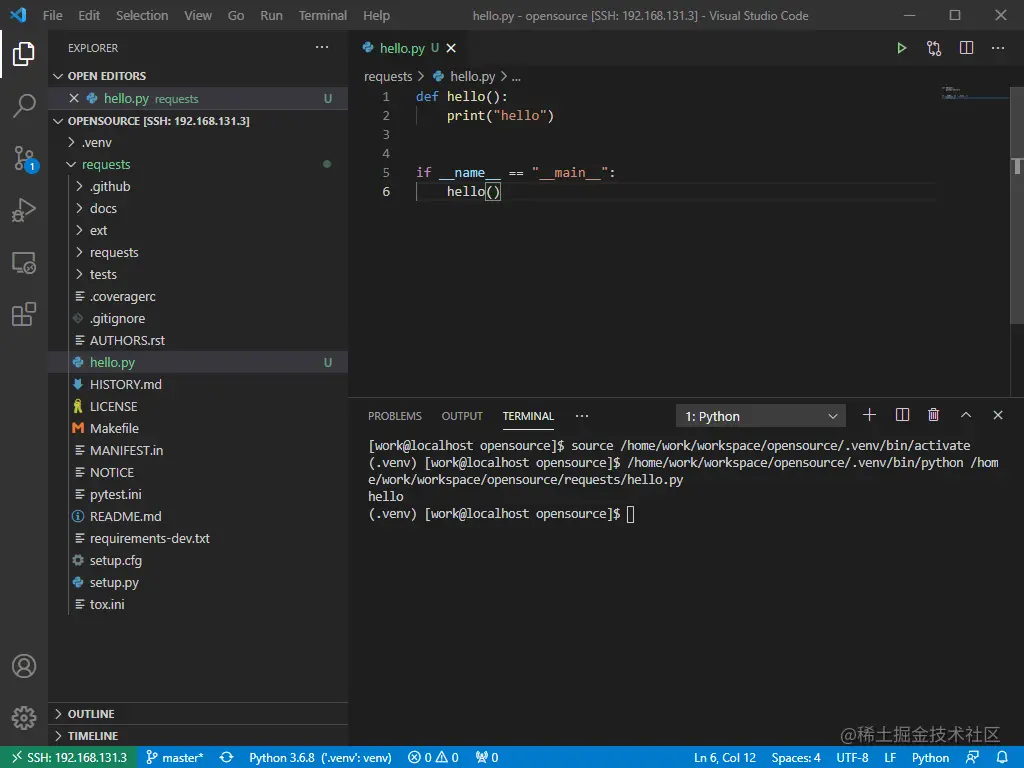The width and height of the screenshot is (1024, 768).
Task: Open Makefile in the file tree
Action: tap(199, 428)
